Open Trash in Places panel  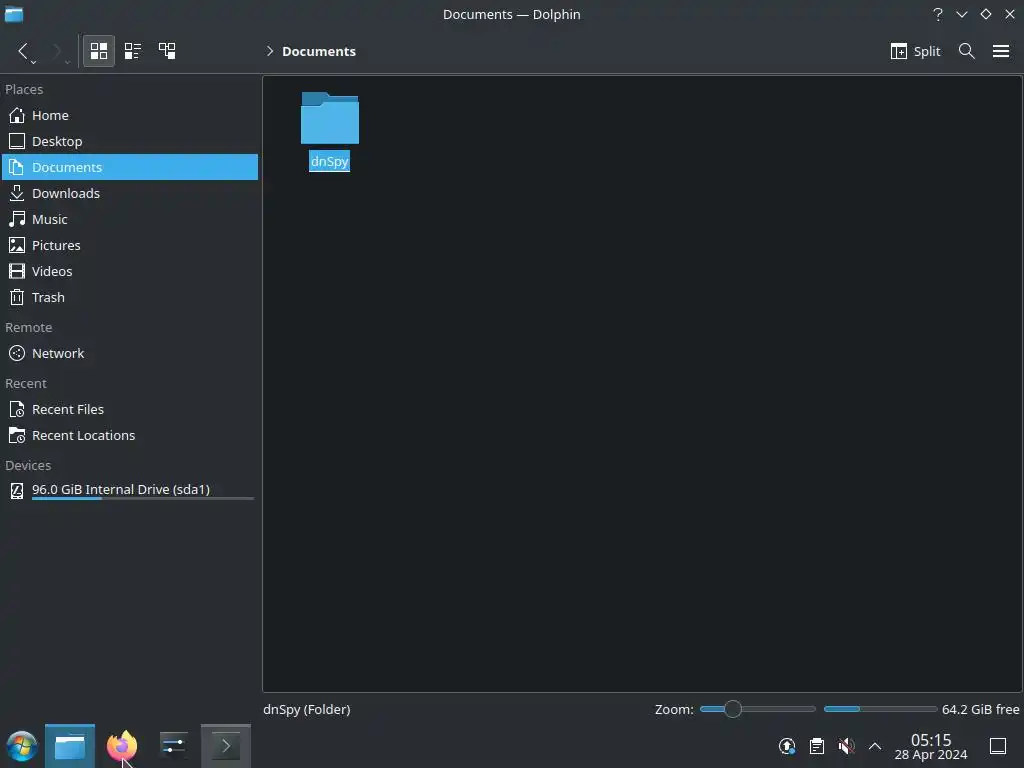pos(129,297)
